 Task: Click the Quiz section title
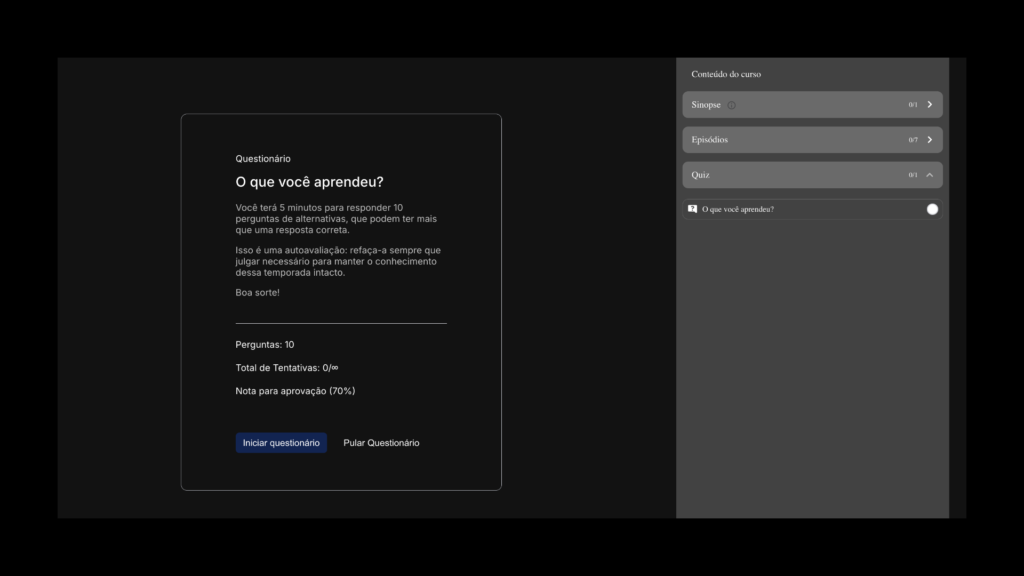pyautogui.click(x=701, y=175)
